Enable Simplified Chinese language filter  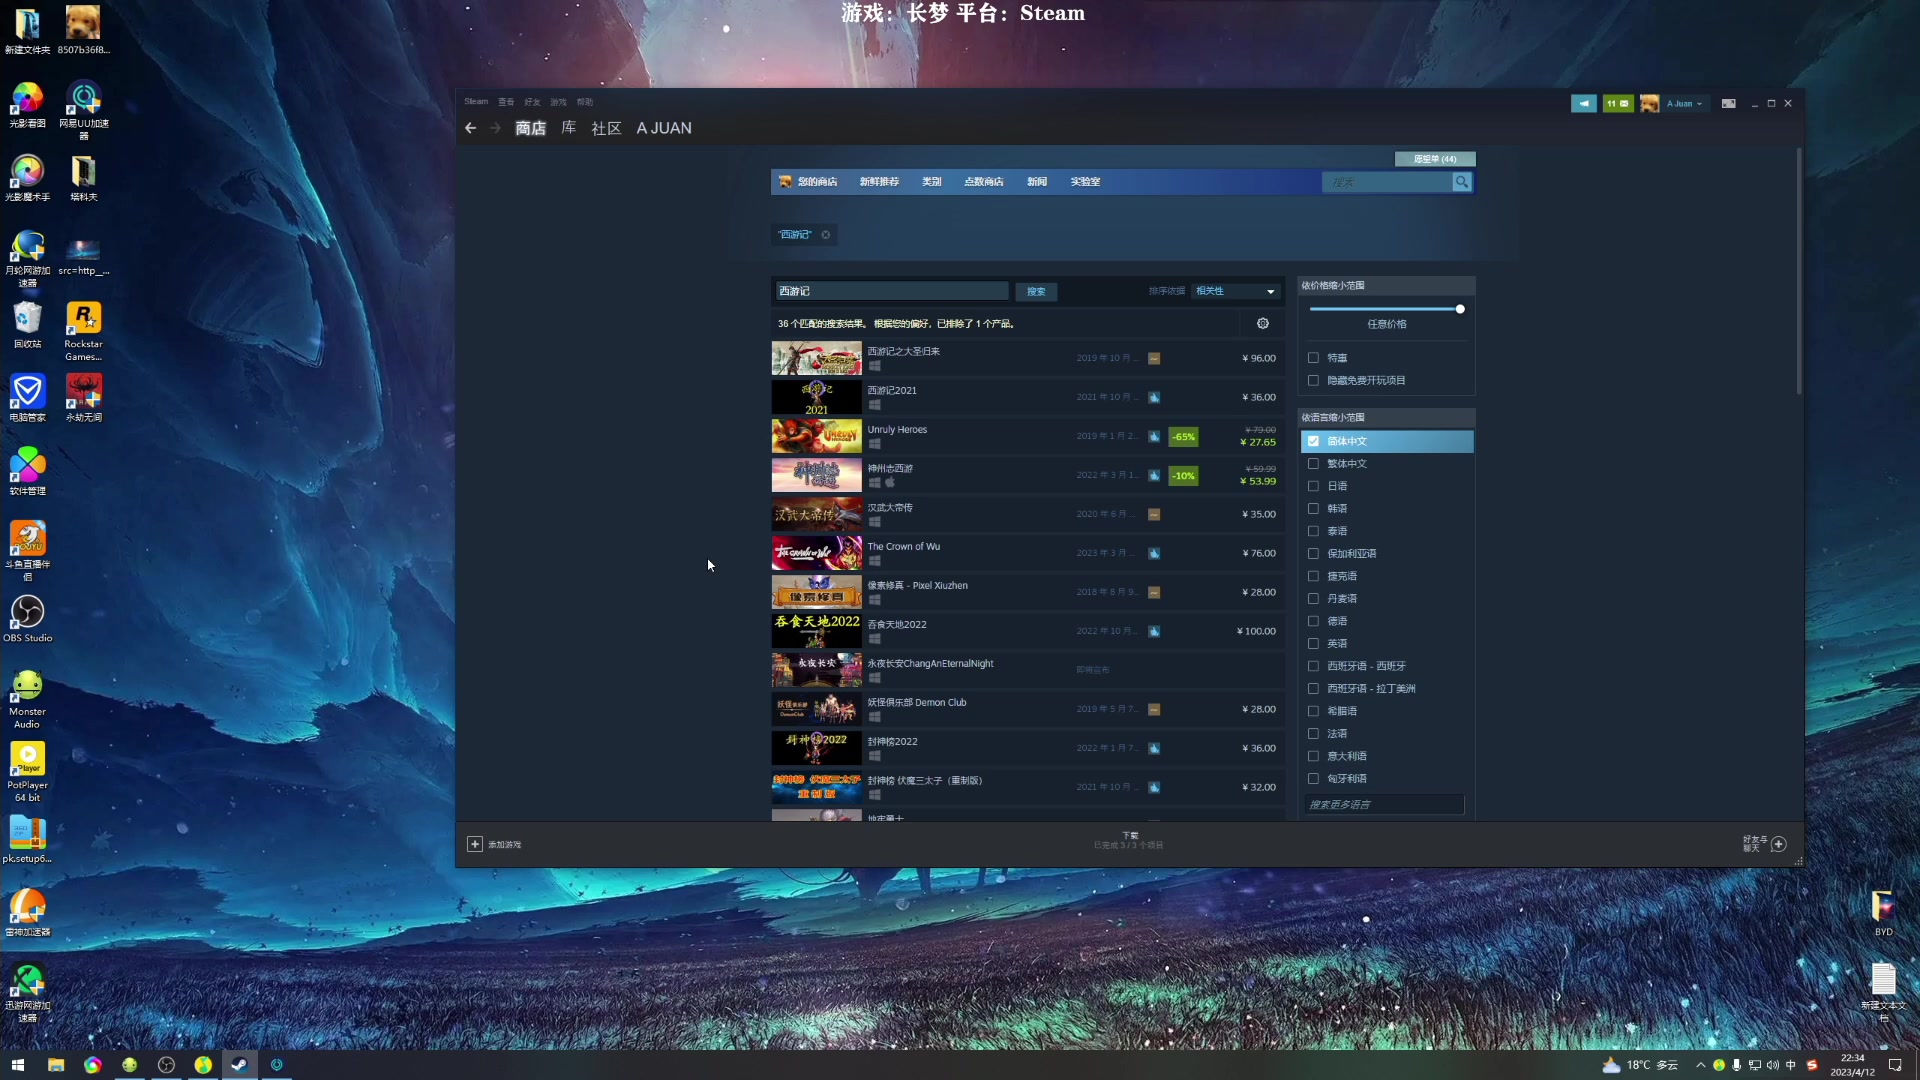(1315, 440)
